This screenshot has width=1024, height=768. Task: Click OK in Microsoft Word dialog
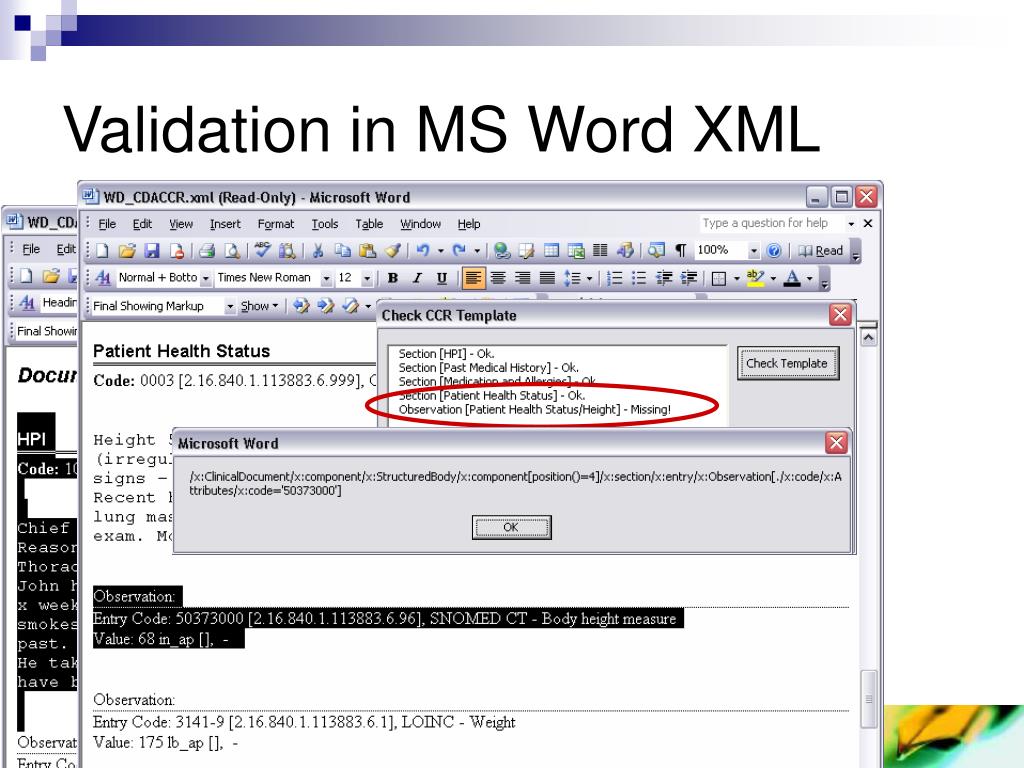pos(511,527)
